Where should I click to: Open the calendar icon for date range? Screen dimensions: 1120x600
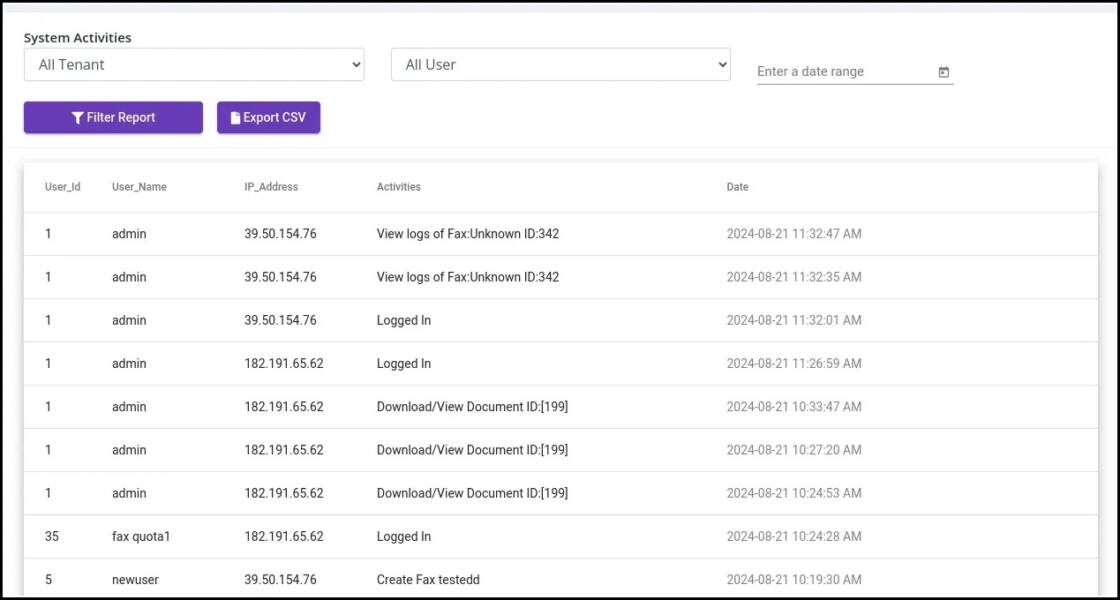coord(944,72)
